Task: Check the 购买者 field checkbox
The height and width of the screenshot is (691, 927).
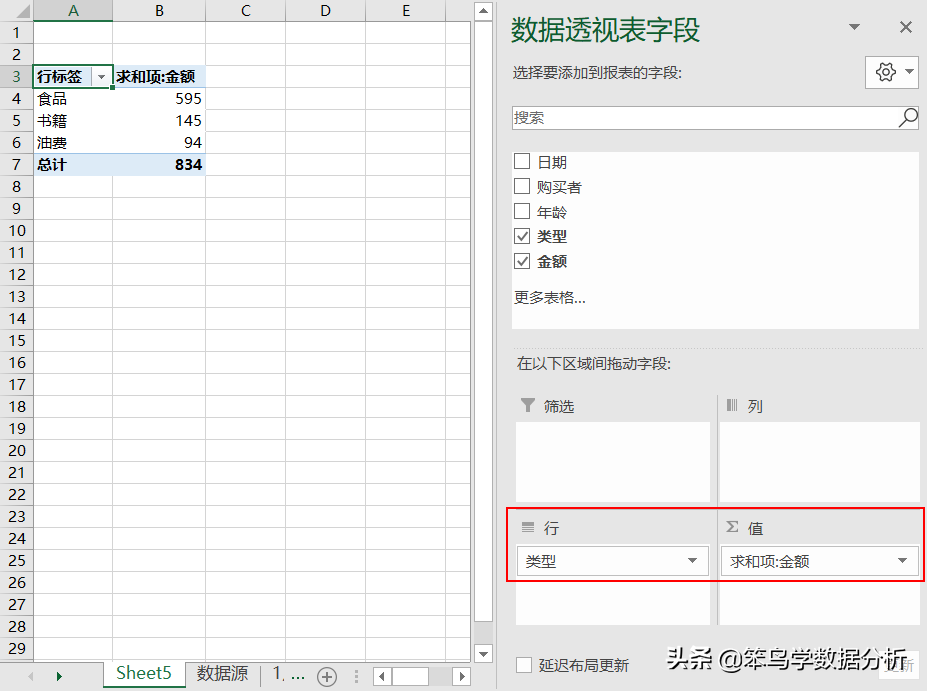Action: pyautogui.click(x=522, y=186)
